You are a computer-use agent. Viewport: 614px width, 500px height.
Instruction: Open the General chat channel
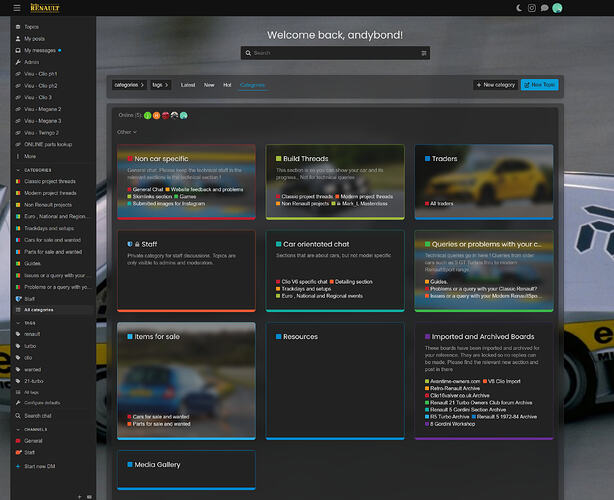tap(33, 441)
